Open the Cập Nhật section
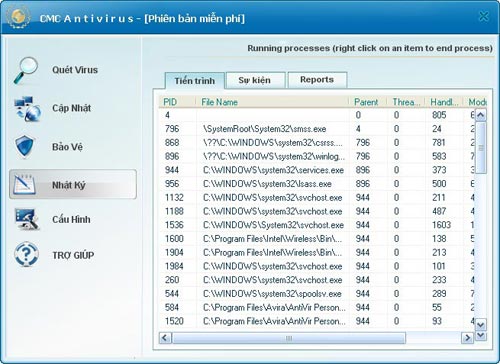This screenshot has height=364, width=500. 71,108
